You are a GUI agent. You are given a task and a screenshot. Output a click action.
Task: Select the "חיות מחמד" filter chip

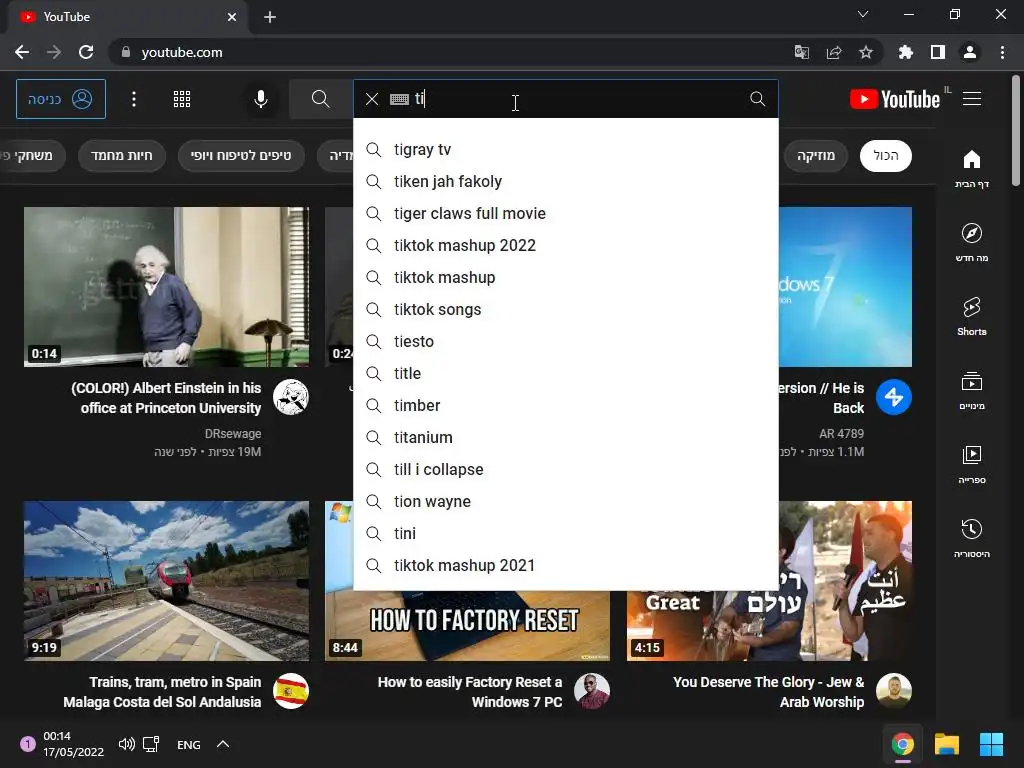point(121,155)
